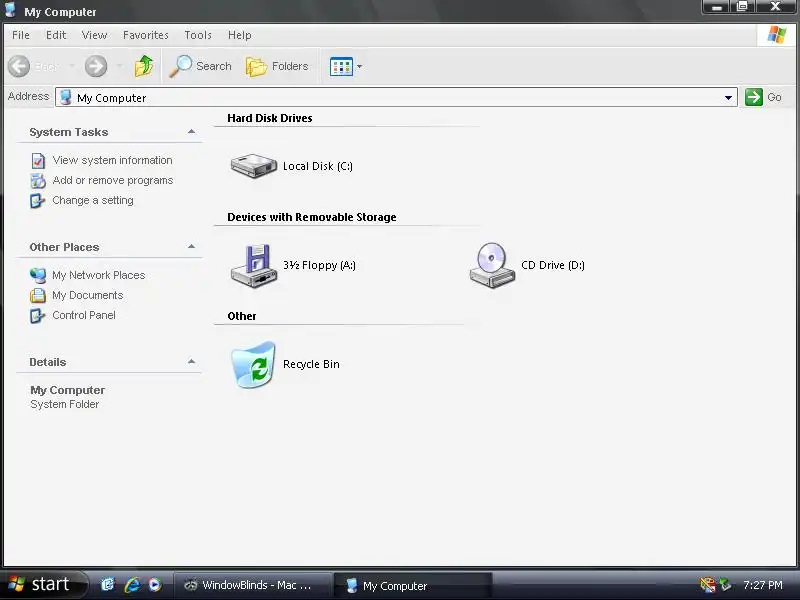Open Control Panel link
Screen dimensions: 800x600
coord(84,315)
